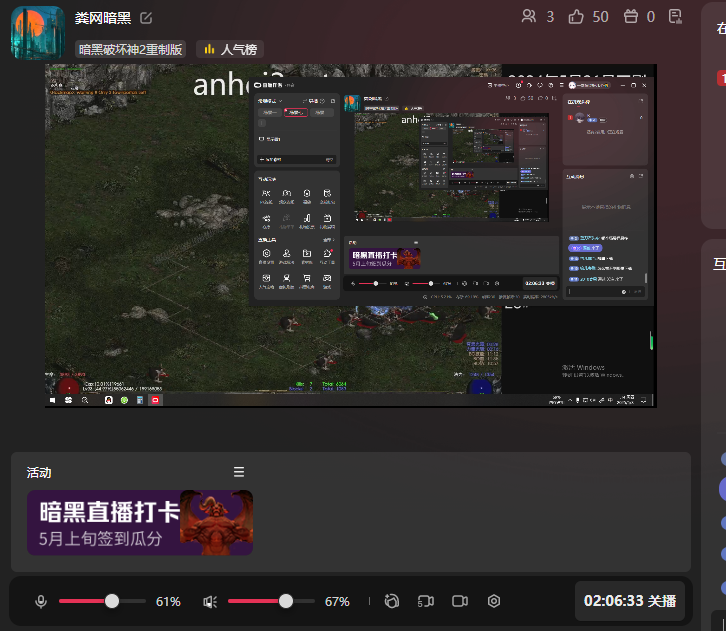This screenshot has height=631, width=726.
Task: Click the viewer count number 3
Action: 550,17
